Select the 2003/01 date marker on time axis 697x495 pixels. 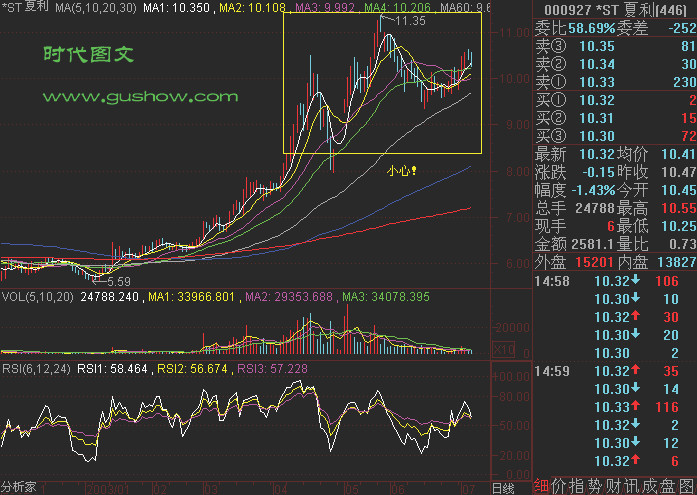108,489
